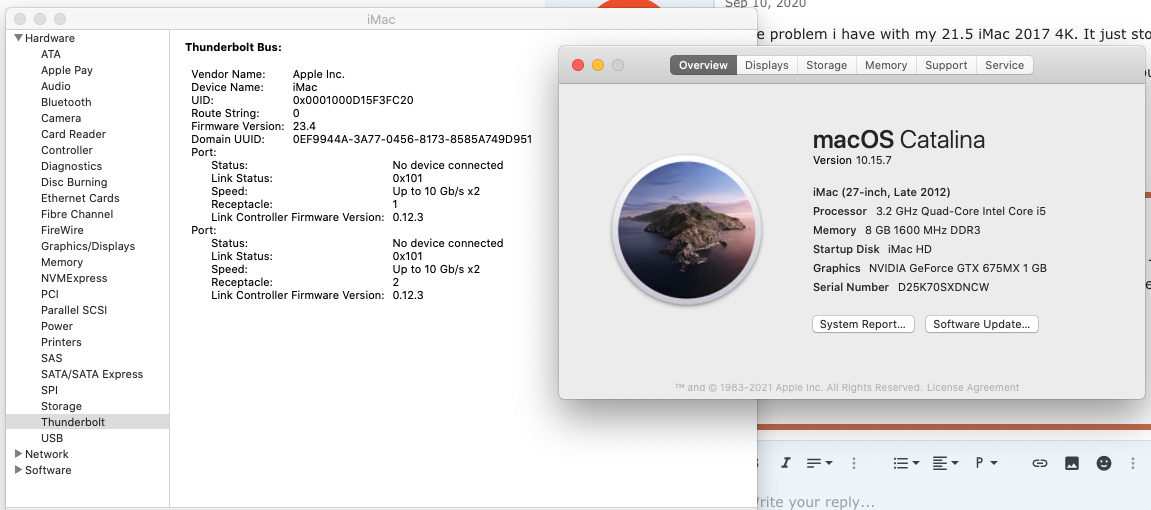This screenshot has height=510, width=1151.
Task: Open the Storage tab in About This Mac
Action: click(826, 65)
